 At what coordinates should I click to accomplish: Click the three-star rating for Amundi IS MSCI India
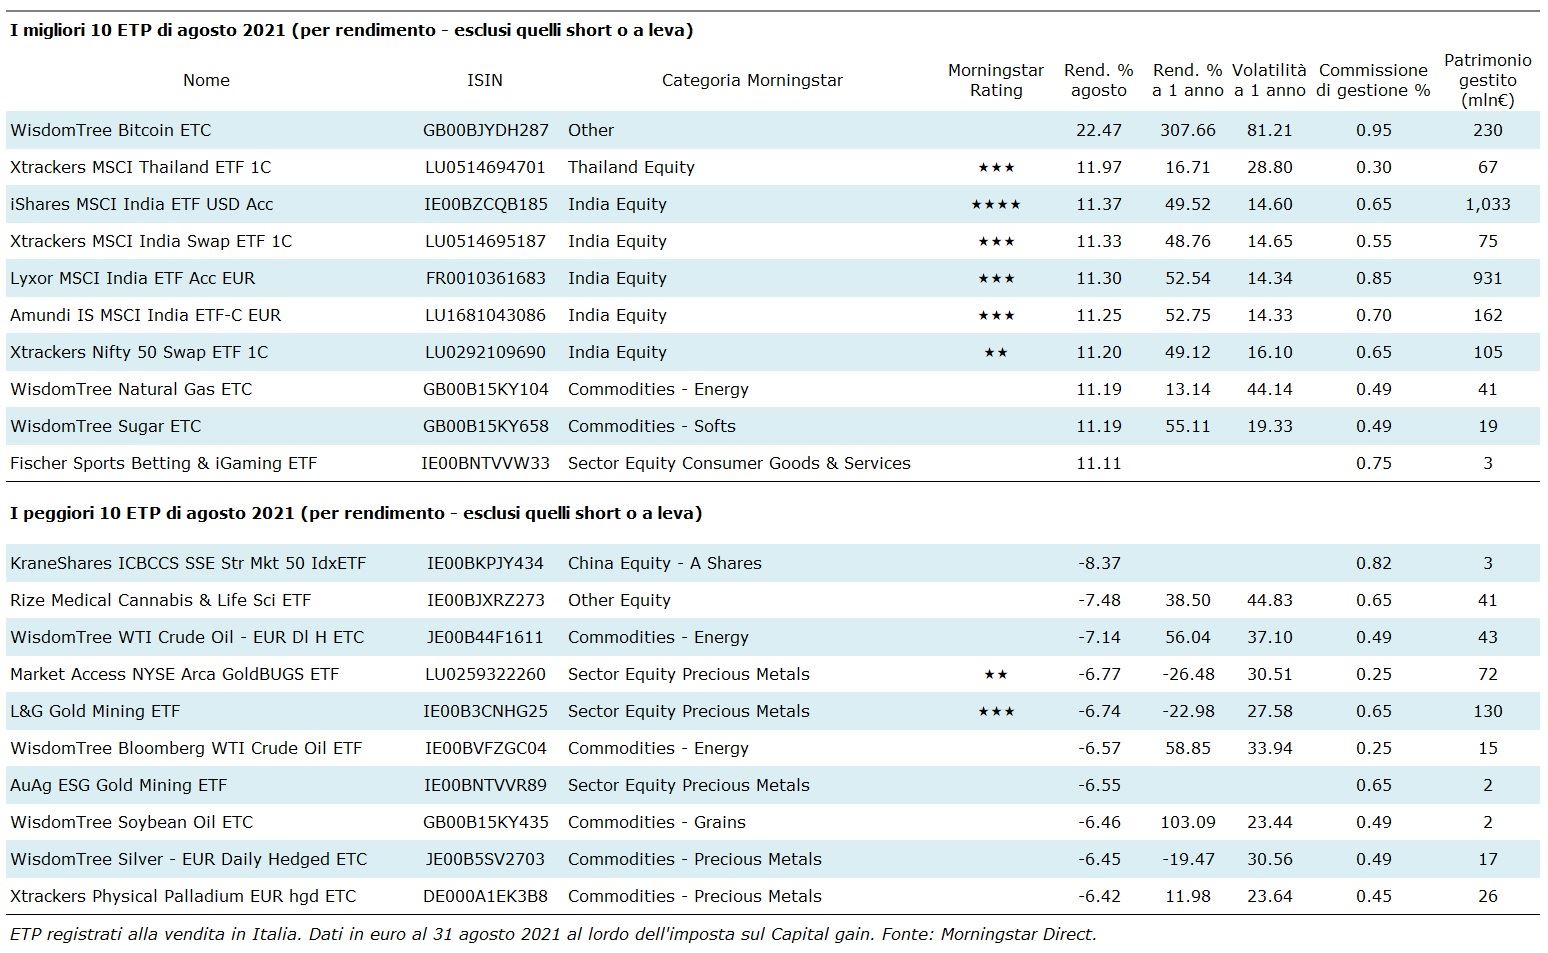[995, 316]
